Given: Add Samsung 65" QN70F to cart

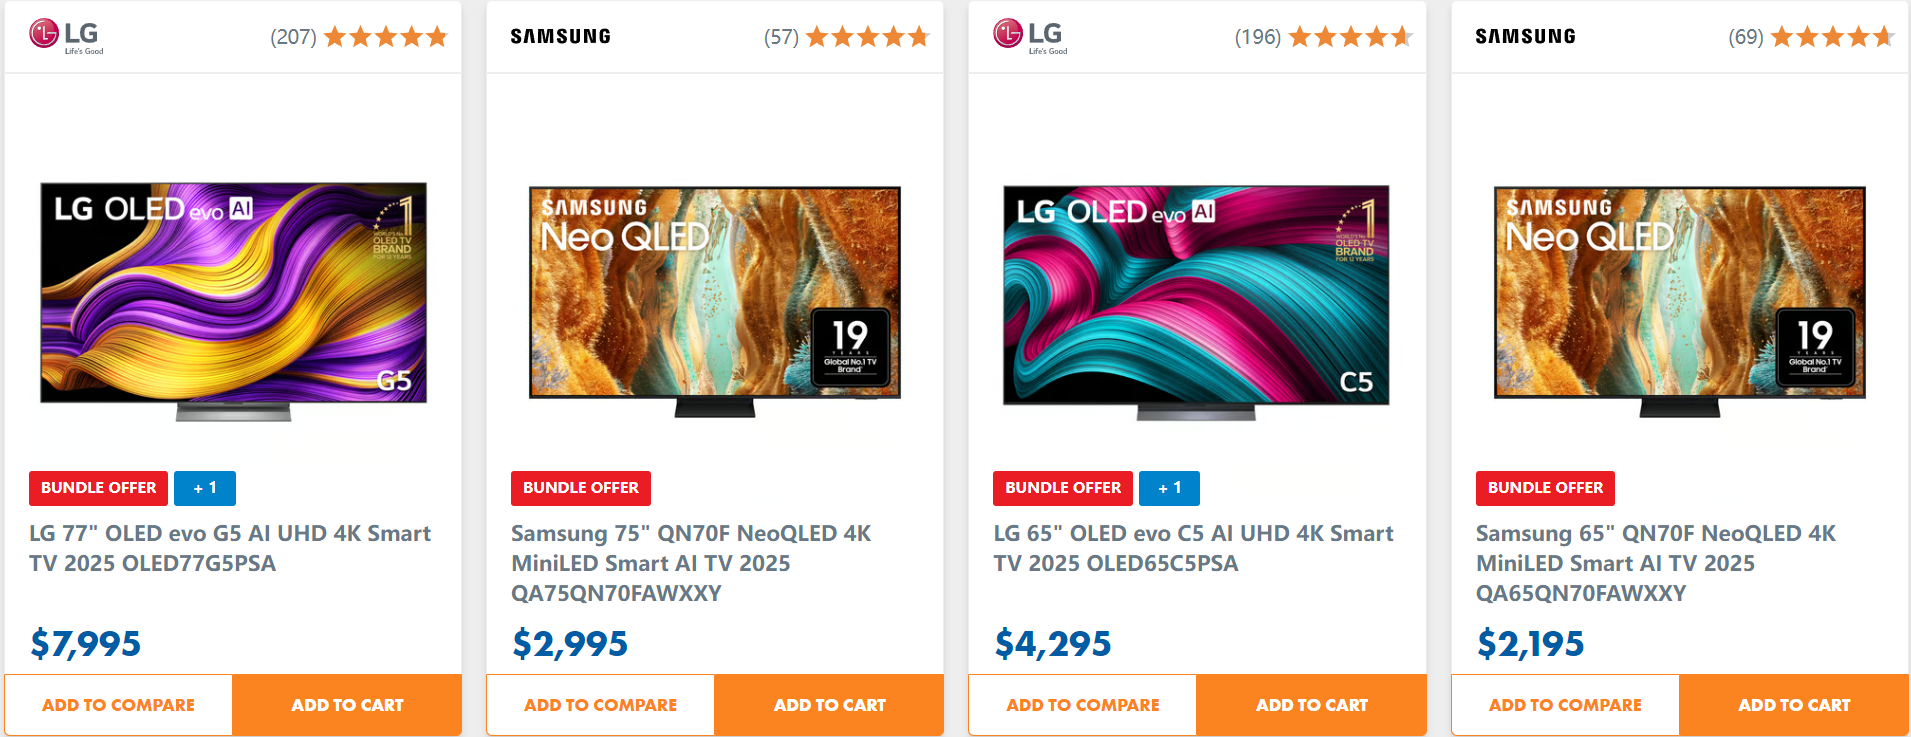Looking at the screenshot, I should (1794, 705).
